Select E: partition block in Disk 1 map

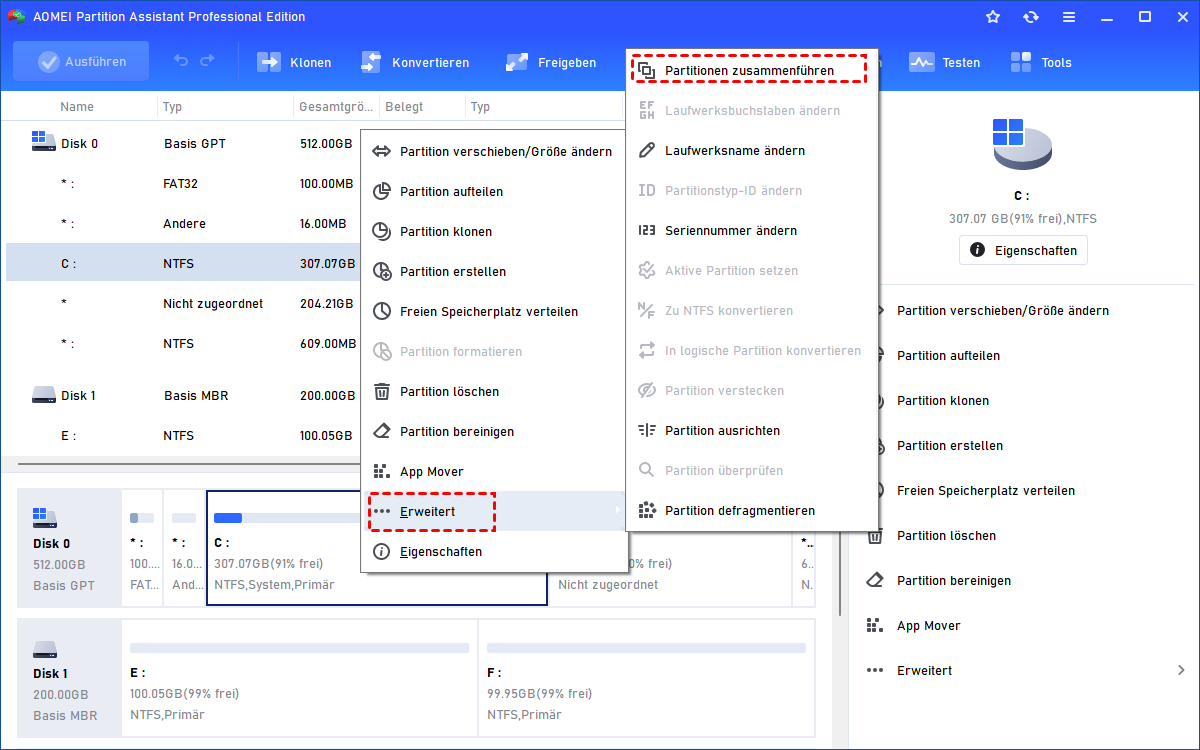(x=299, y=678)
